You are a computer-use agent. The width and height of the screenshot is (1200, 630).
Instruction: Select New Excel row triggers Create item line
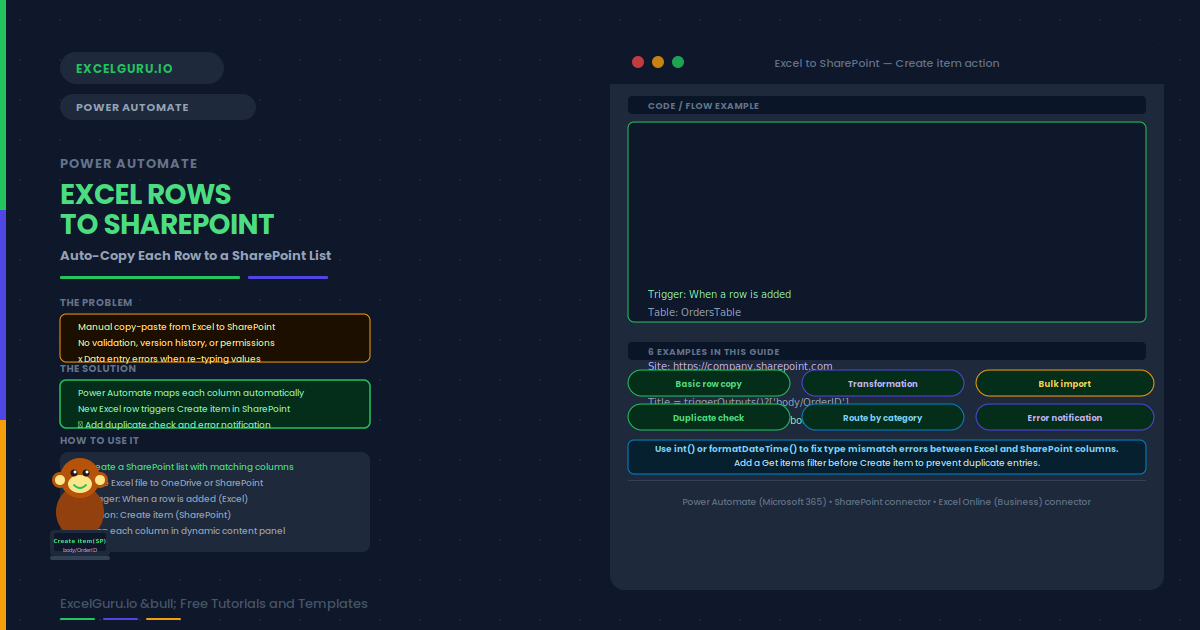[184, 409]
